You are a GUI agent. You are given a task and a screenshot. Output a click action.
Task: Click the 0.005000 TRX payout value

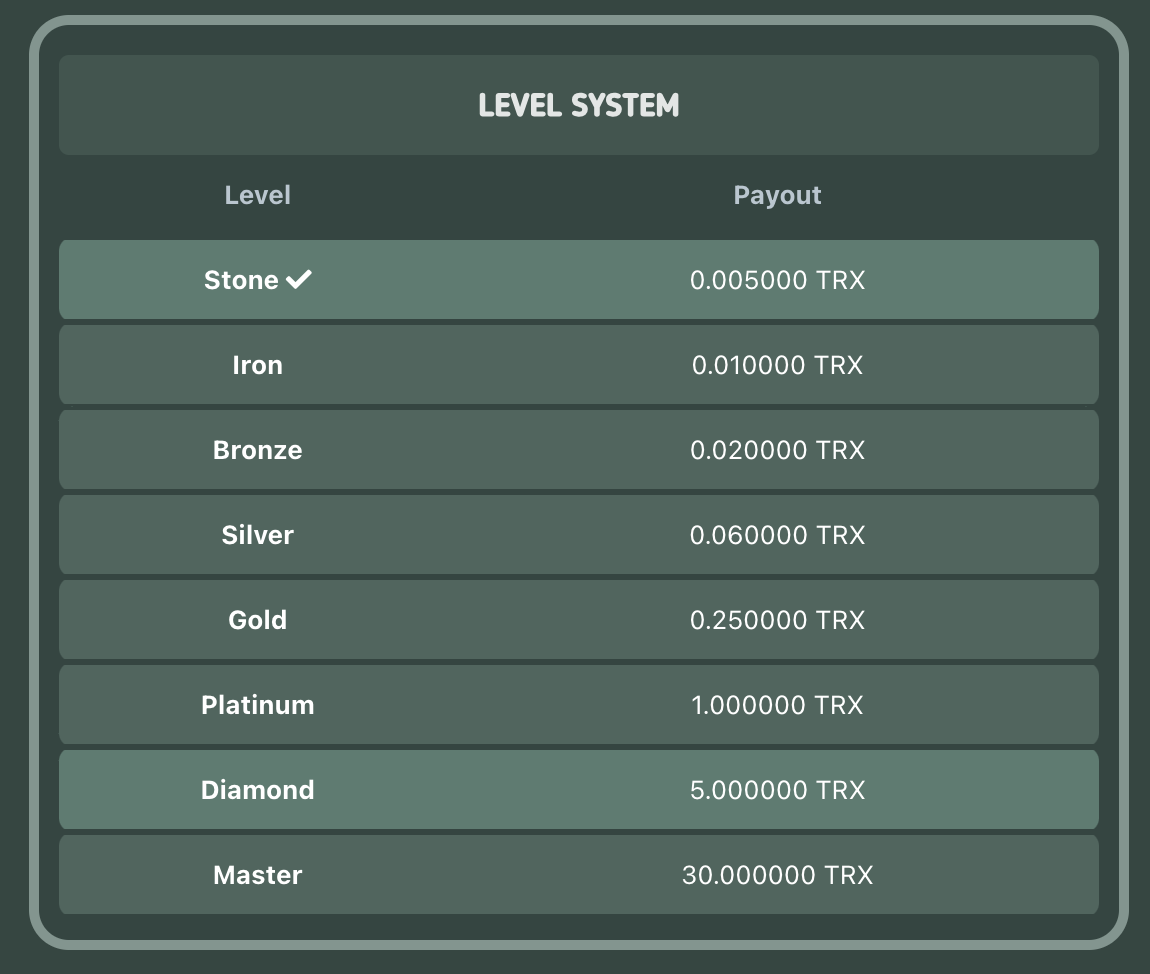(777, 280)
